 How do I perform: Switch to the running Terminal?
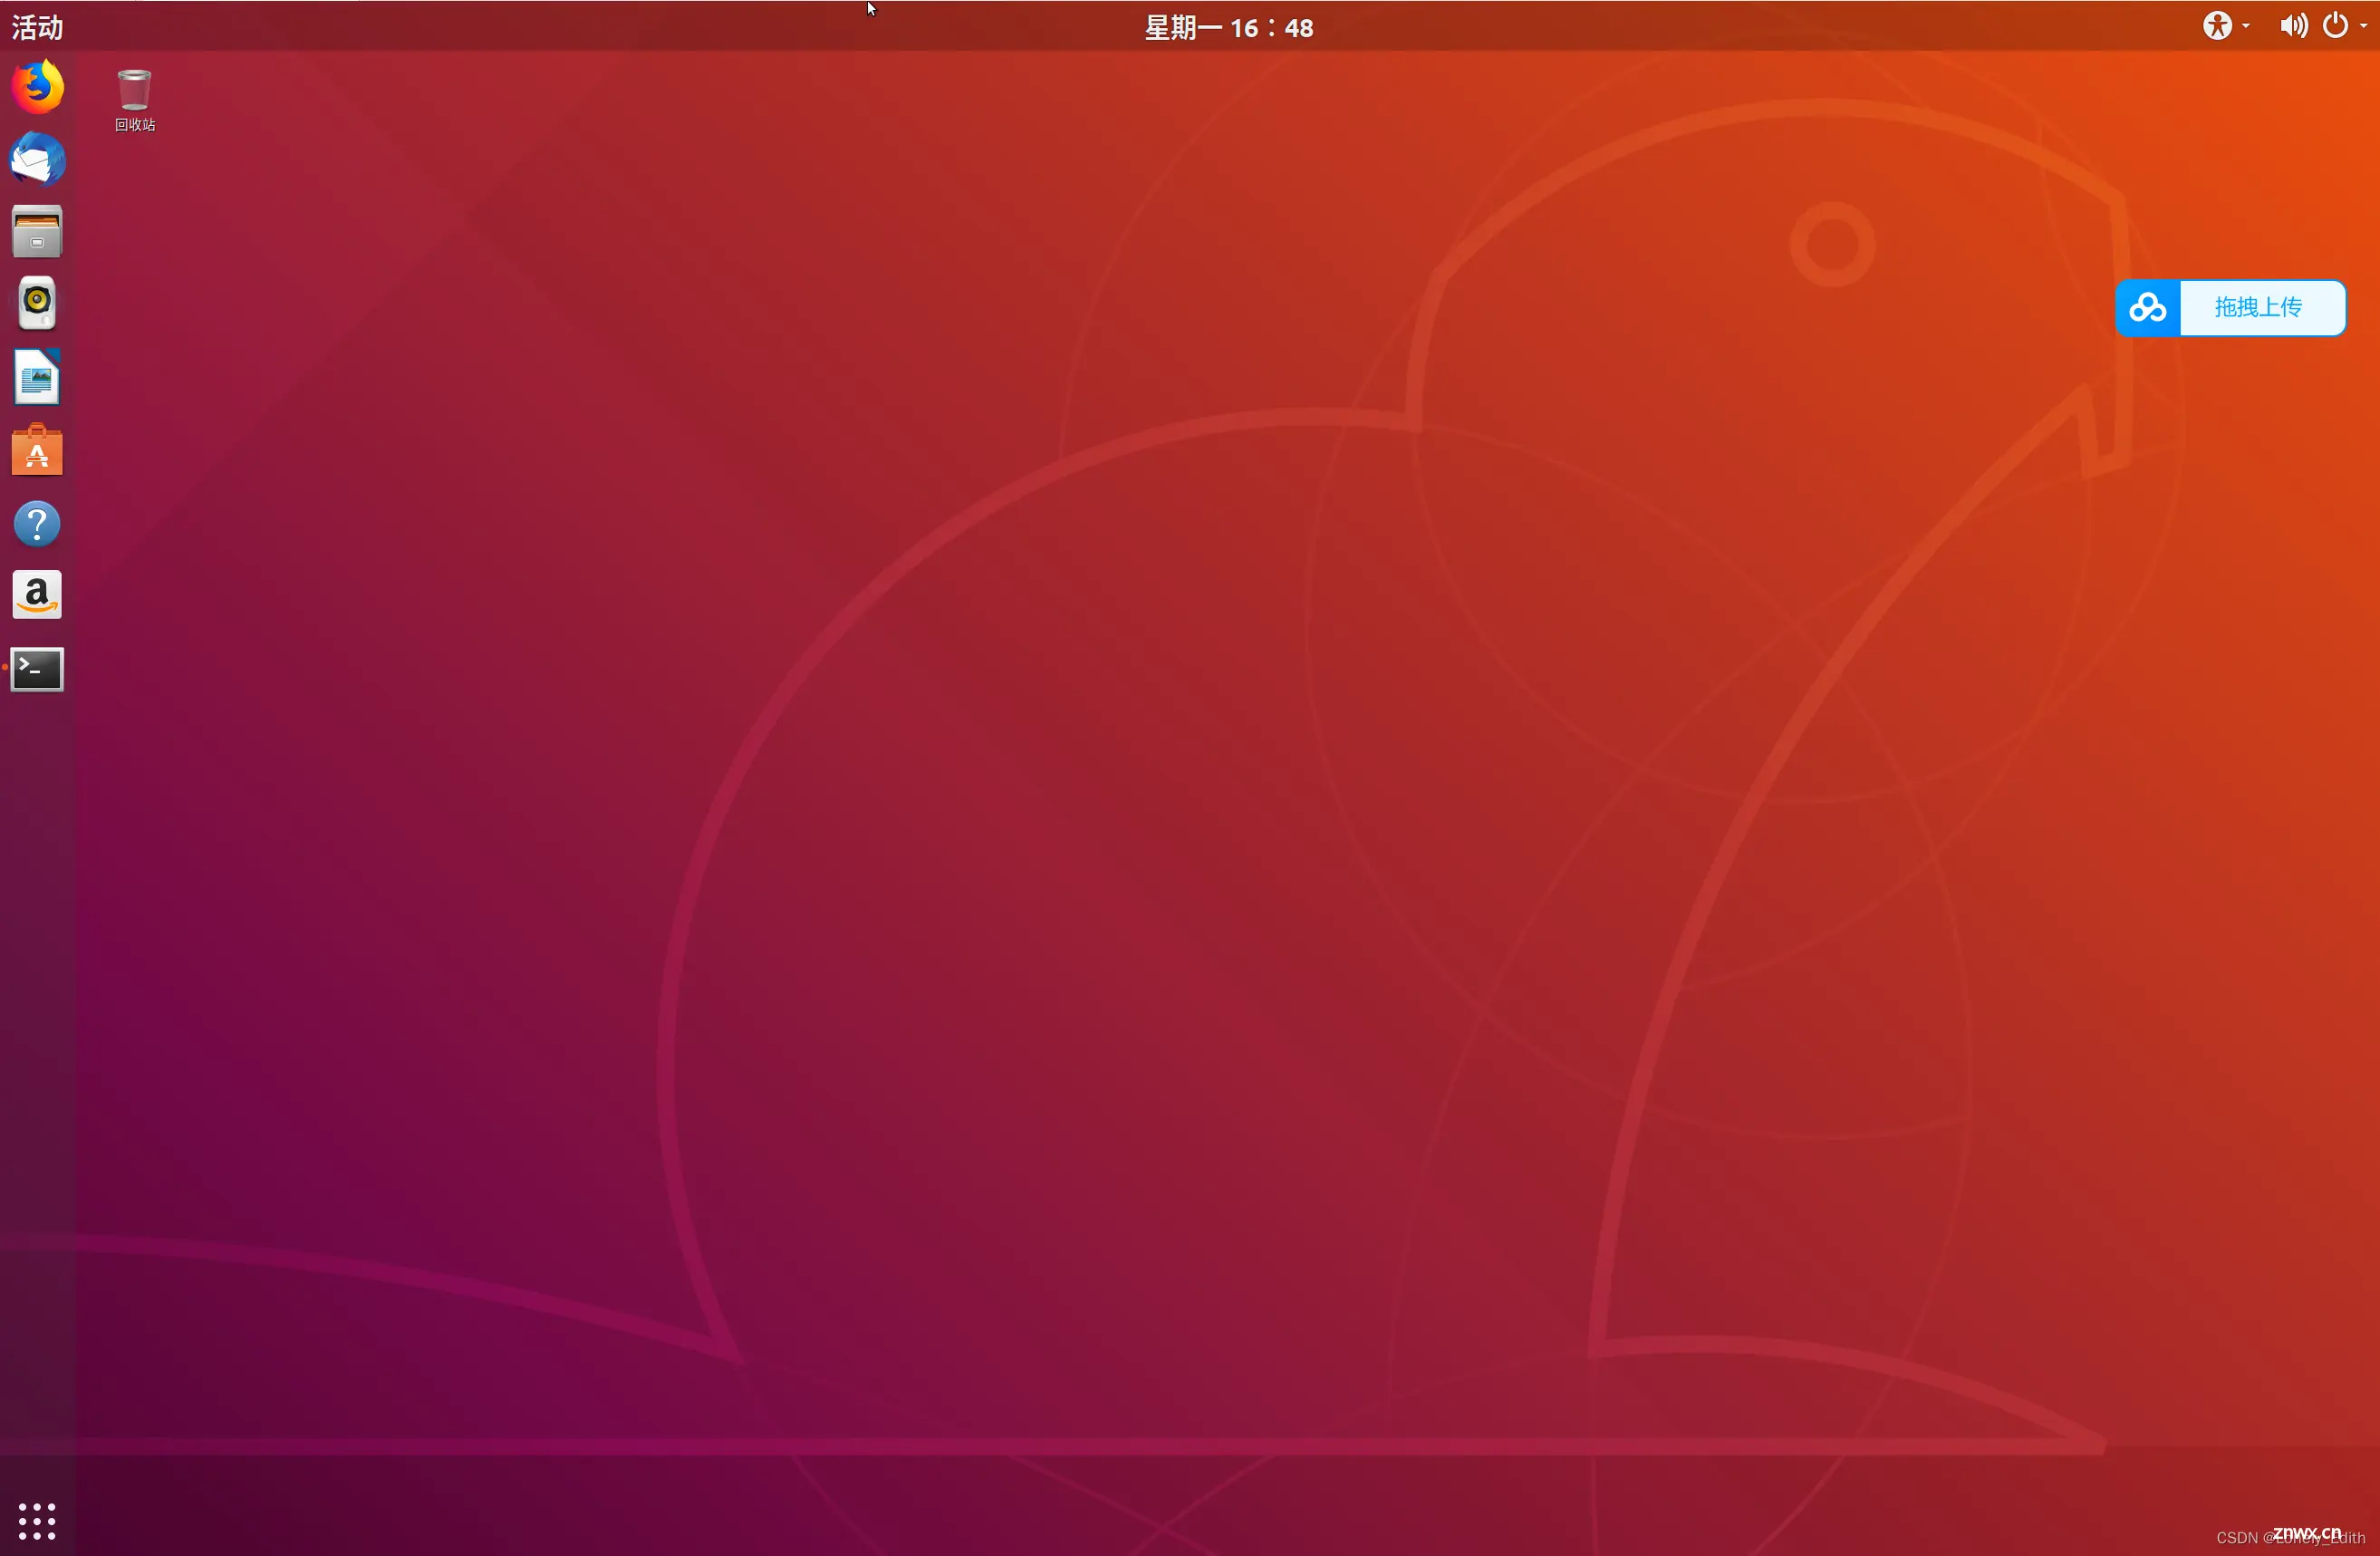(37, 669)
